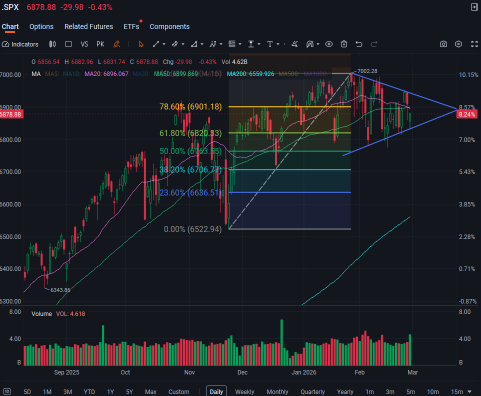Screen dimensions: 481x396
Task: Toggle the orange drawing pencil icon
Action: pos(117,44)
